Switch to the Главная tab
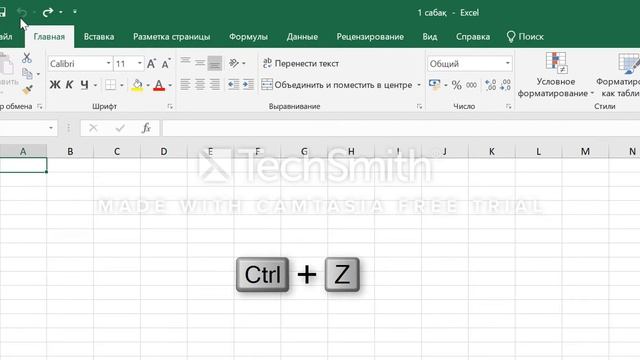 point(49,37)
